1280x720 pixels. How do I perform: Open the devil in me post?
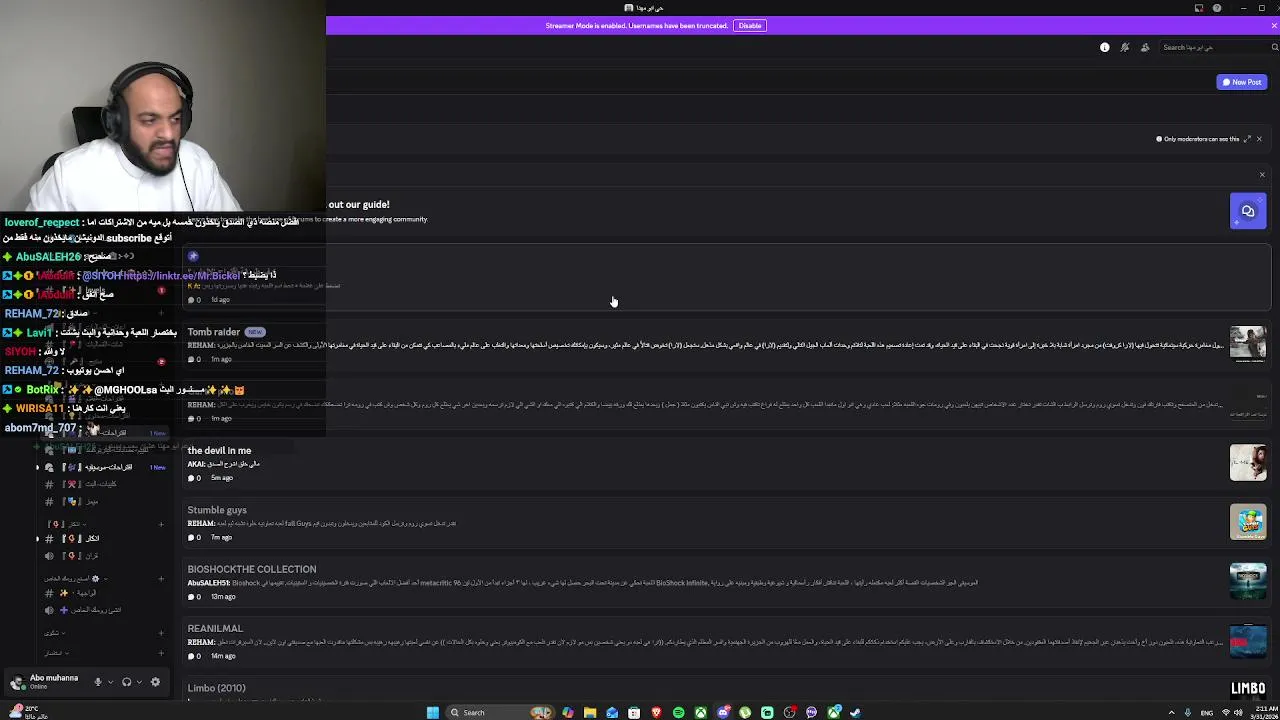point(726,463)
